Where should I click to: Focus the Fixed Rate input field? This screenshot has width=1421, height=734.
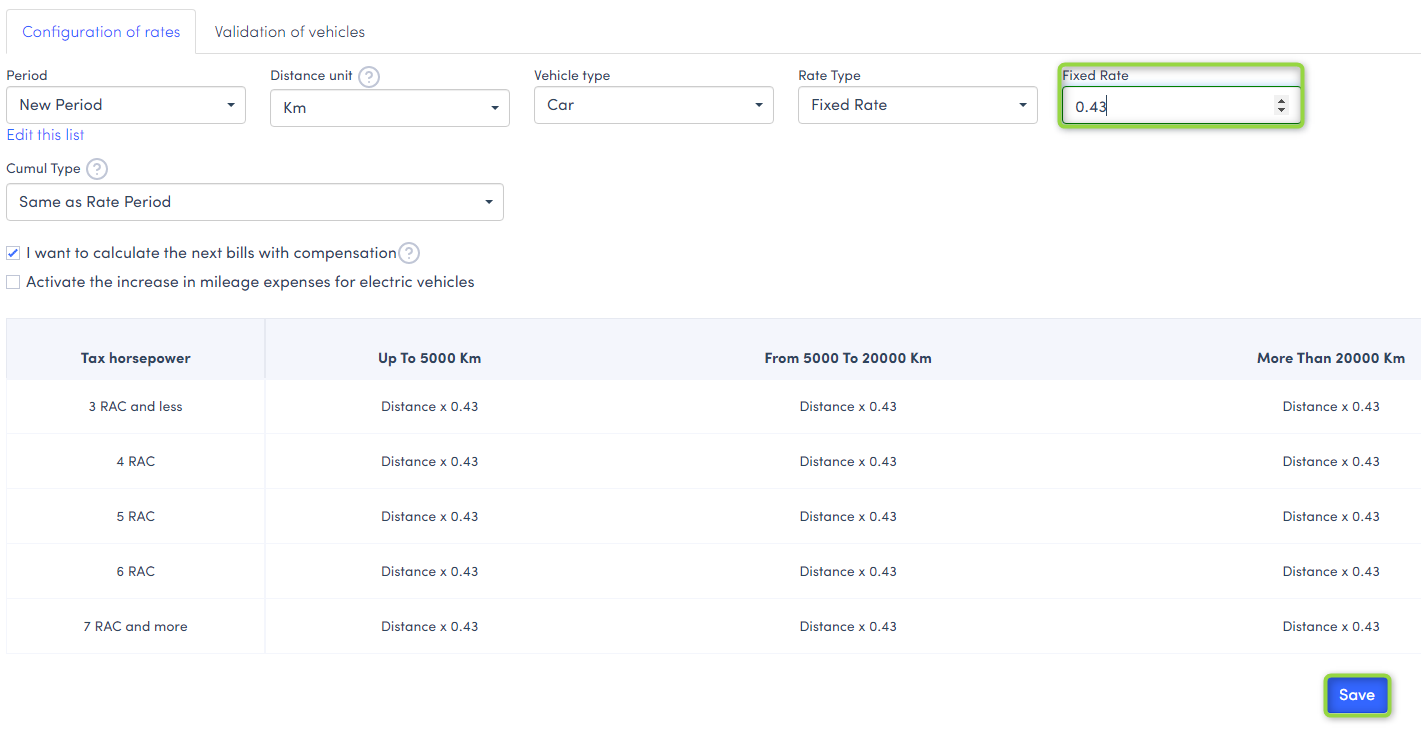point(1165,106)
